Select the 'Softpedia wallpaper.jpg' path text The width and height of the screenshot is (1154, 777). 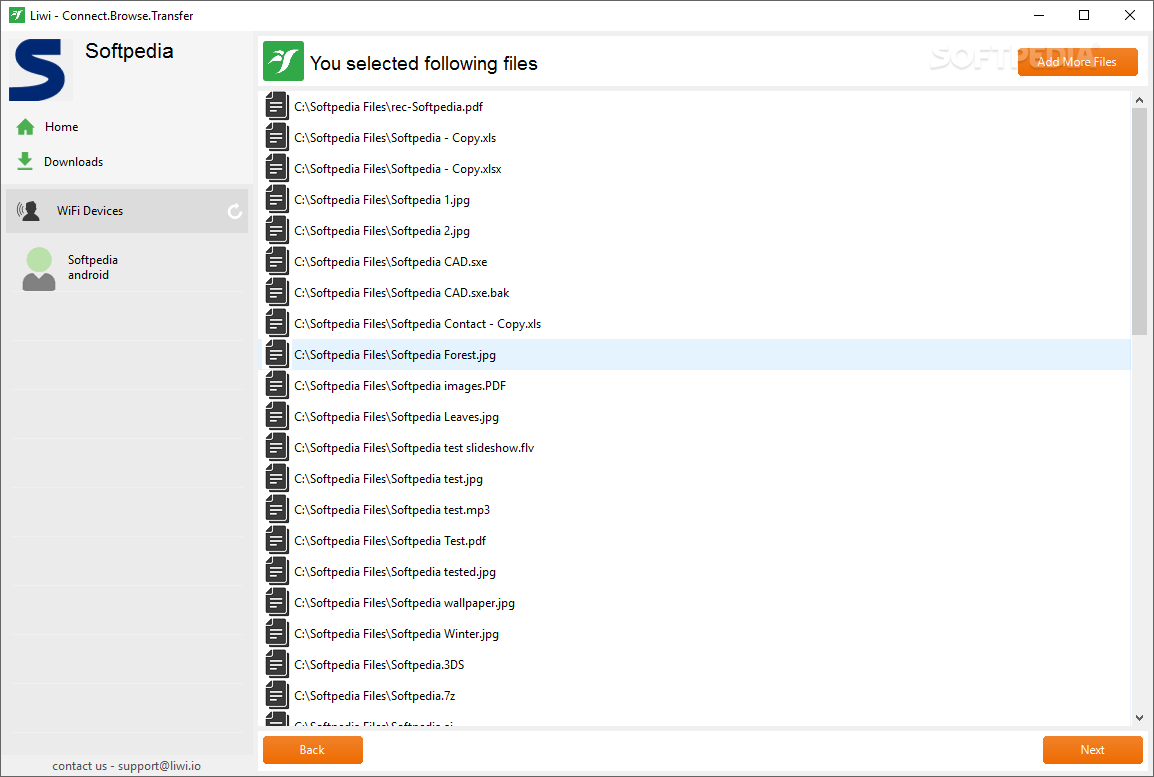(405, 603)
